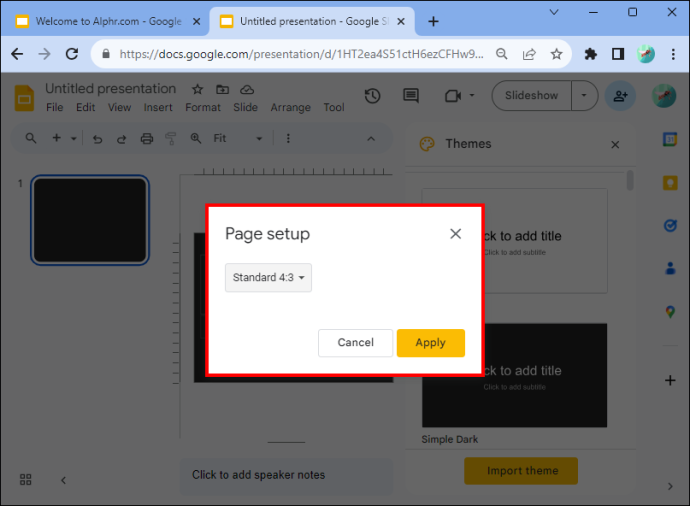
Task: Open version history clock icon
Action: (372, 95)
